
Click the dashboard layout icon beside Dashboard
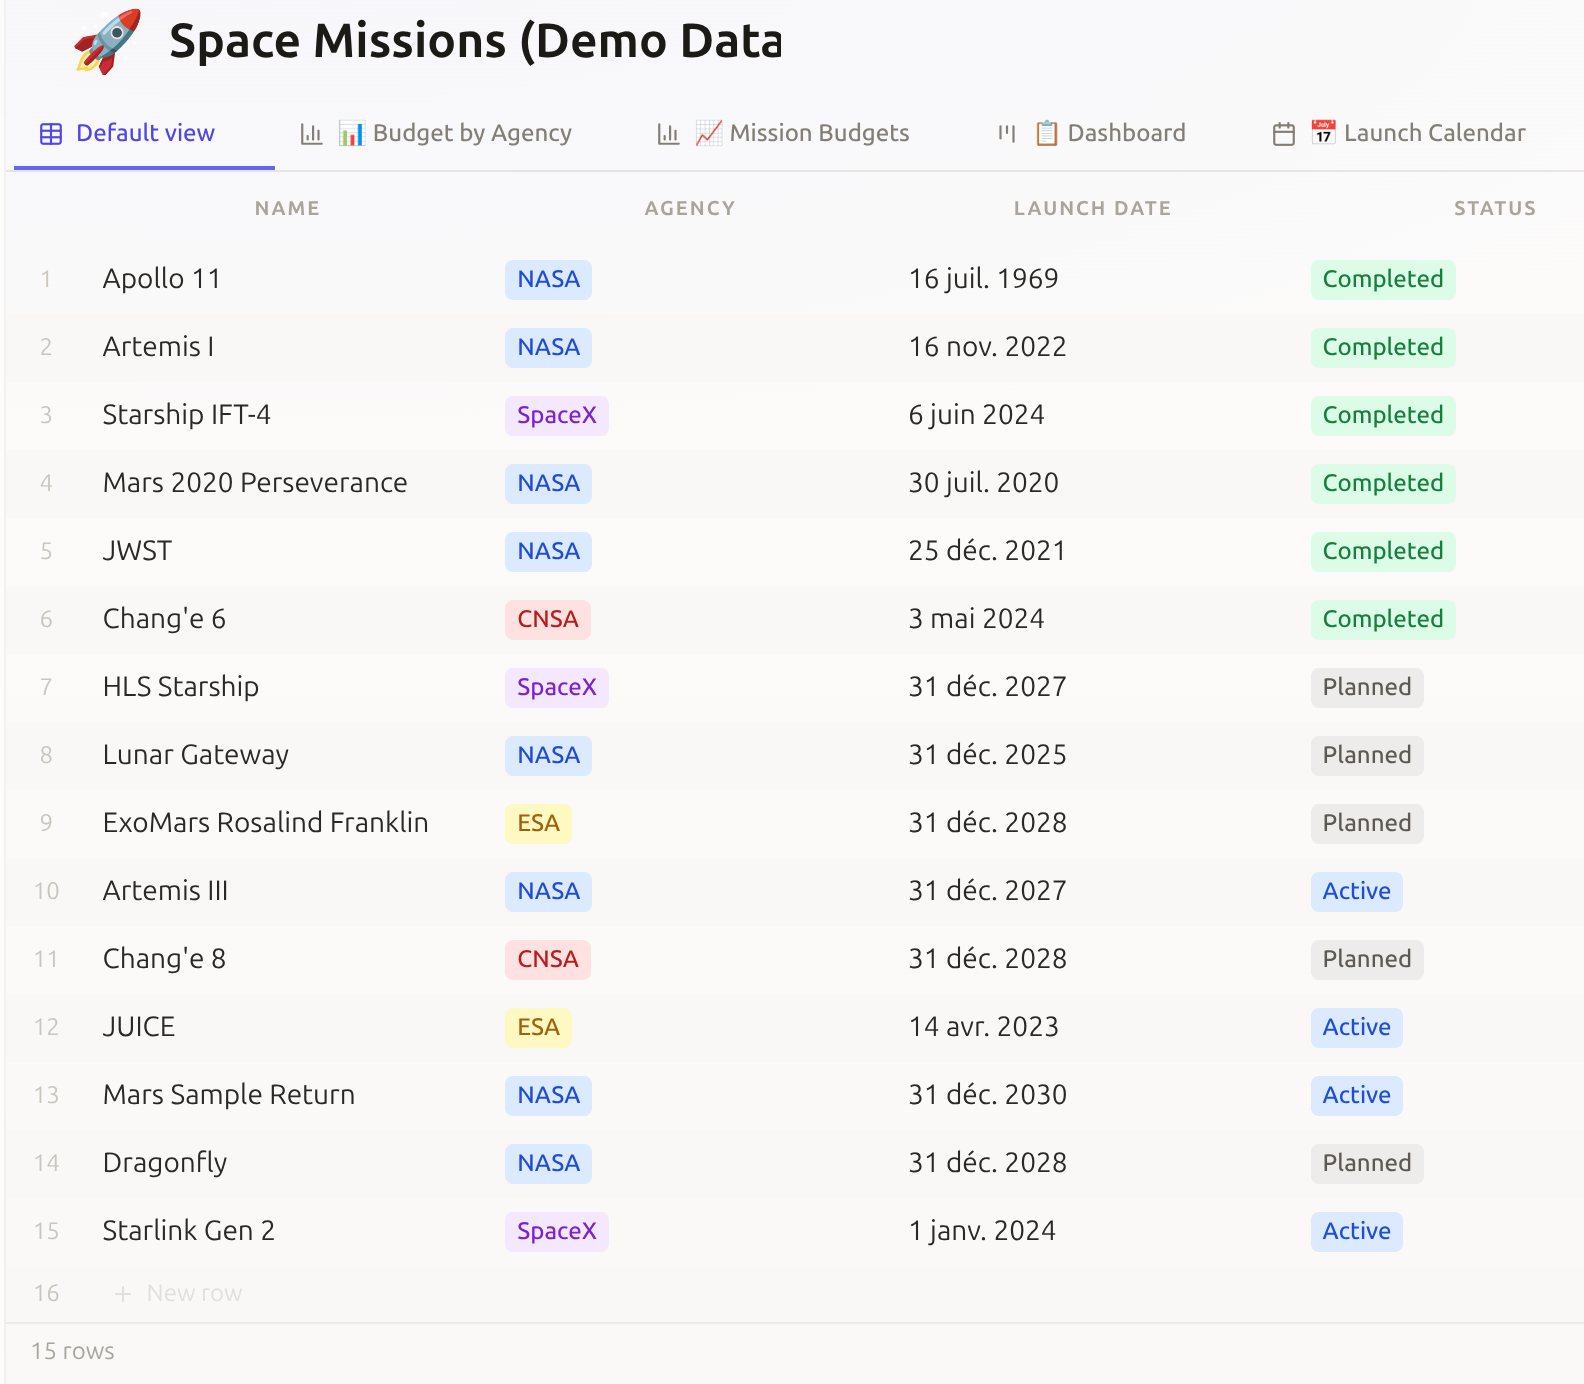pos(1007,133)
